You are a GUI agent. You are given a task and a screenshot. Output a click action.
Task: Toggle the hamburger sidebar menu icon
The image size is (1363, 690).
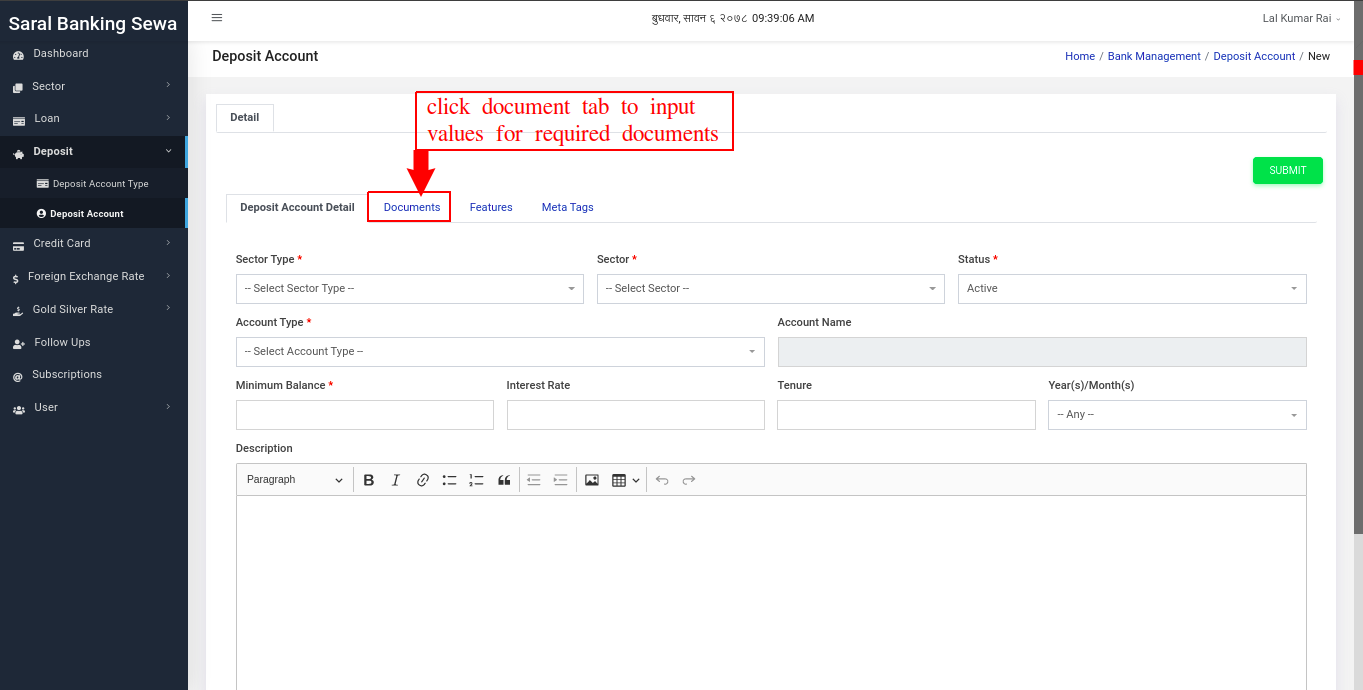217,18
